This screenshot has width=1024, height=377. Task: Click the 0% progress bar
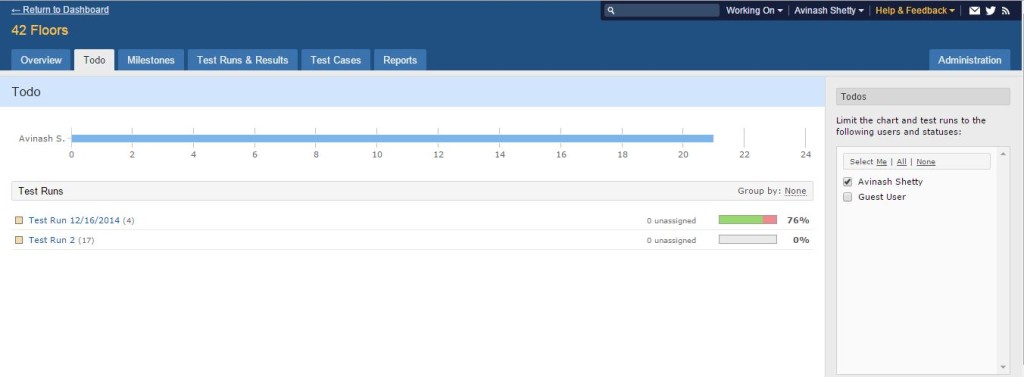[x=748, y=240]
